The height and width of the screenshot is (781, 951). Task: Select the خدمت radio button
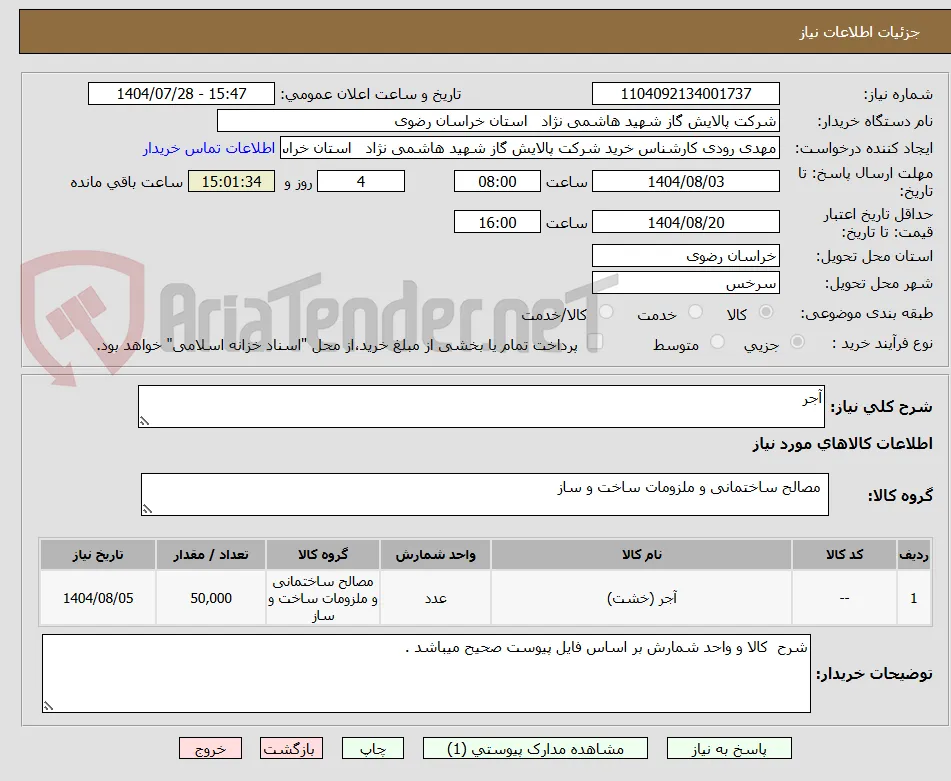point(695,312)
